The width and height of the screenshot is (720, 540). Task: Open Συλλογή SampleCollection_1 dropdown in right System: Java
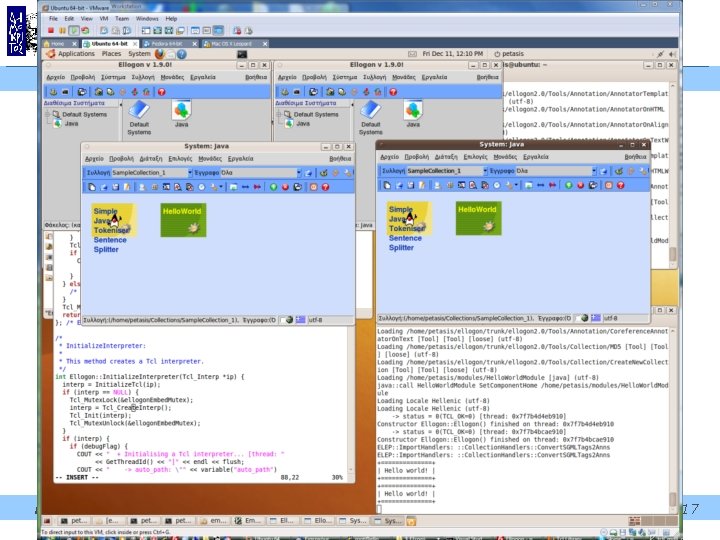pos(485,171)
